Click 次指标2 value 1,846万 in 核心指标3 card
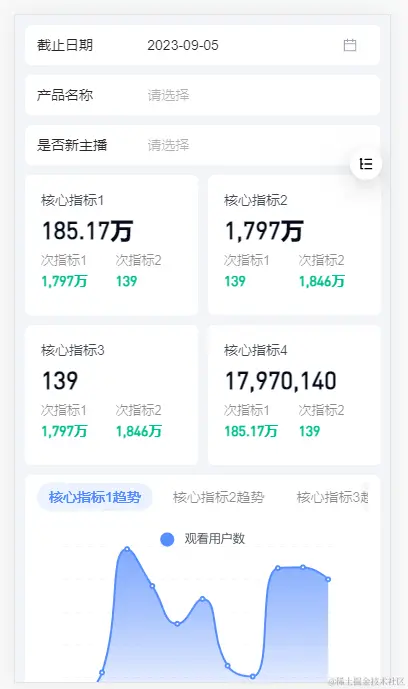Viewport: 408px width, 689px height. [x=139, y=431]
